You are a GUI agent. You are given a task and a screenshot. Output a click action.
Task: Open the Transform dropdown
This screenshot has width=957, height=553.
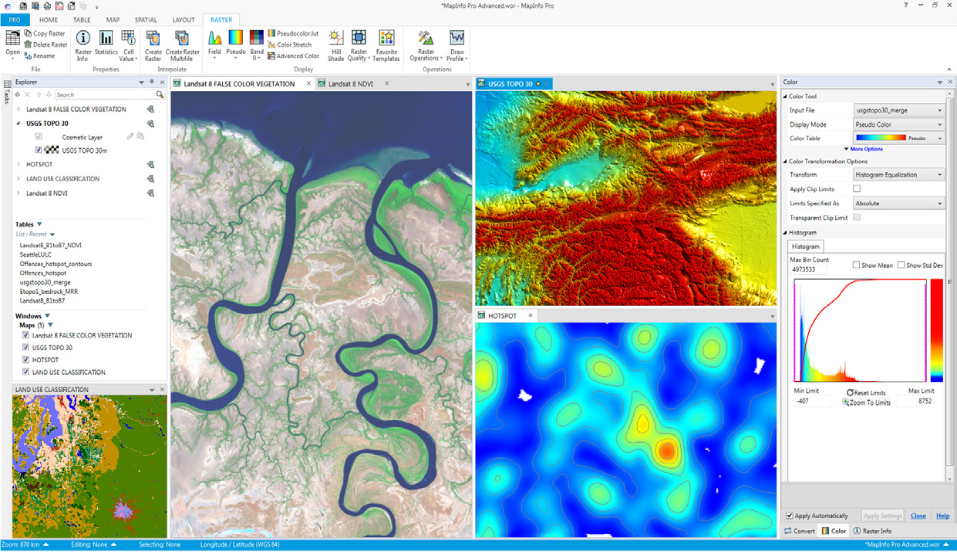898,175
